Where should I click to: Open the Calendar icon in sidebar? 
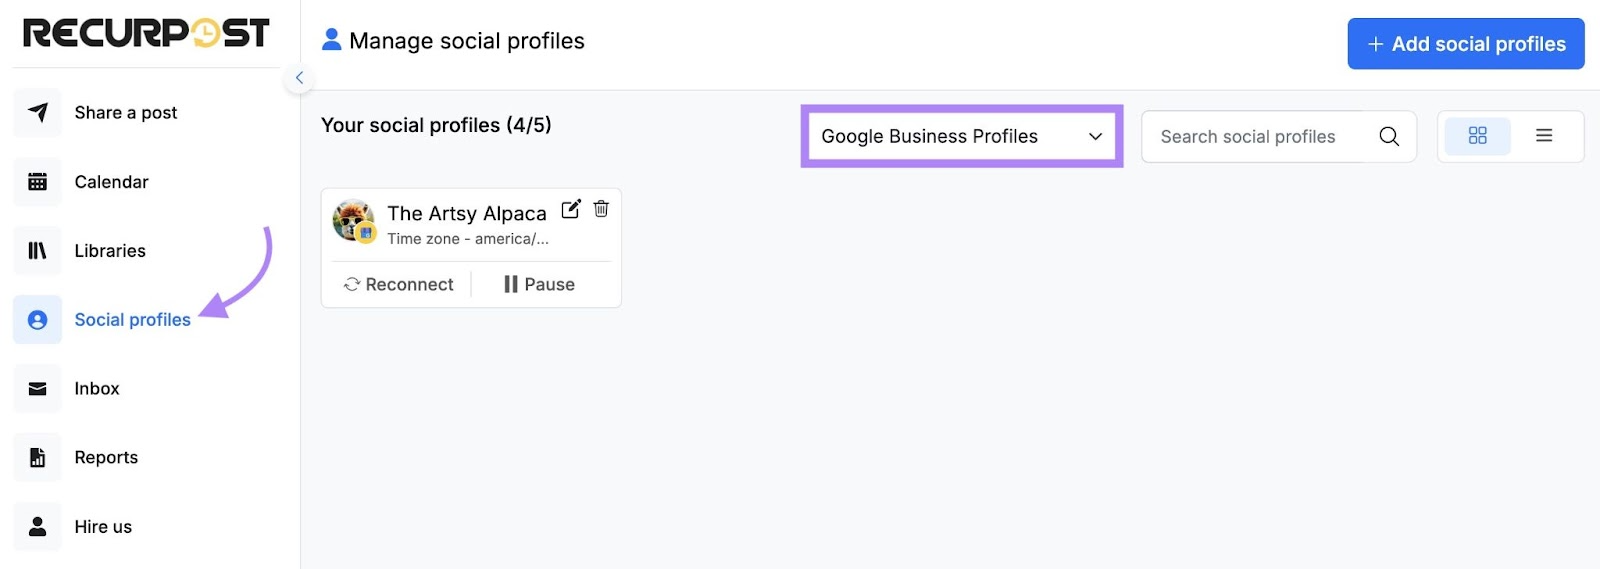[38, 182]
